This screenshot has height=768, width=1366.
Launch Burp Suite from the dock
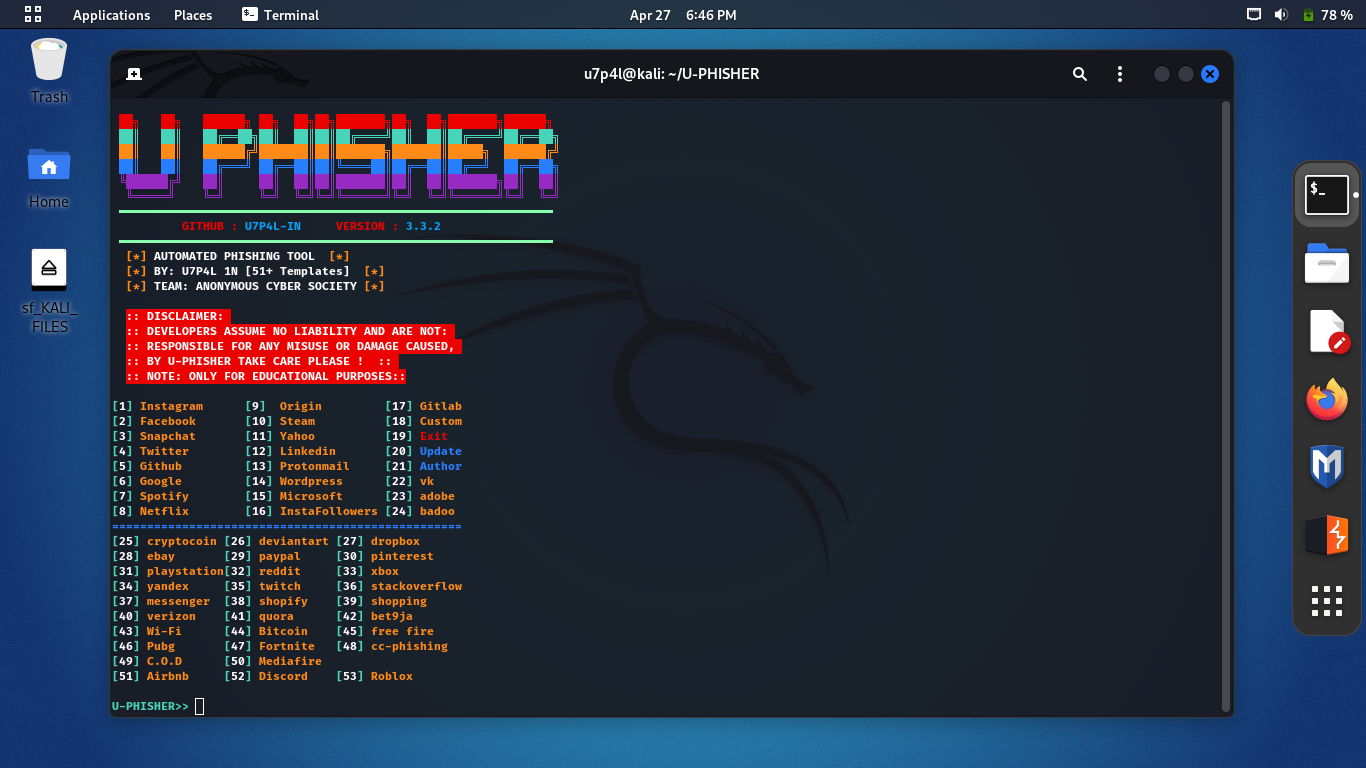[x=1327, y=535]
